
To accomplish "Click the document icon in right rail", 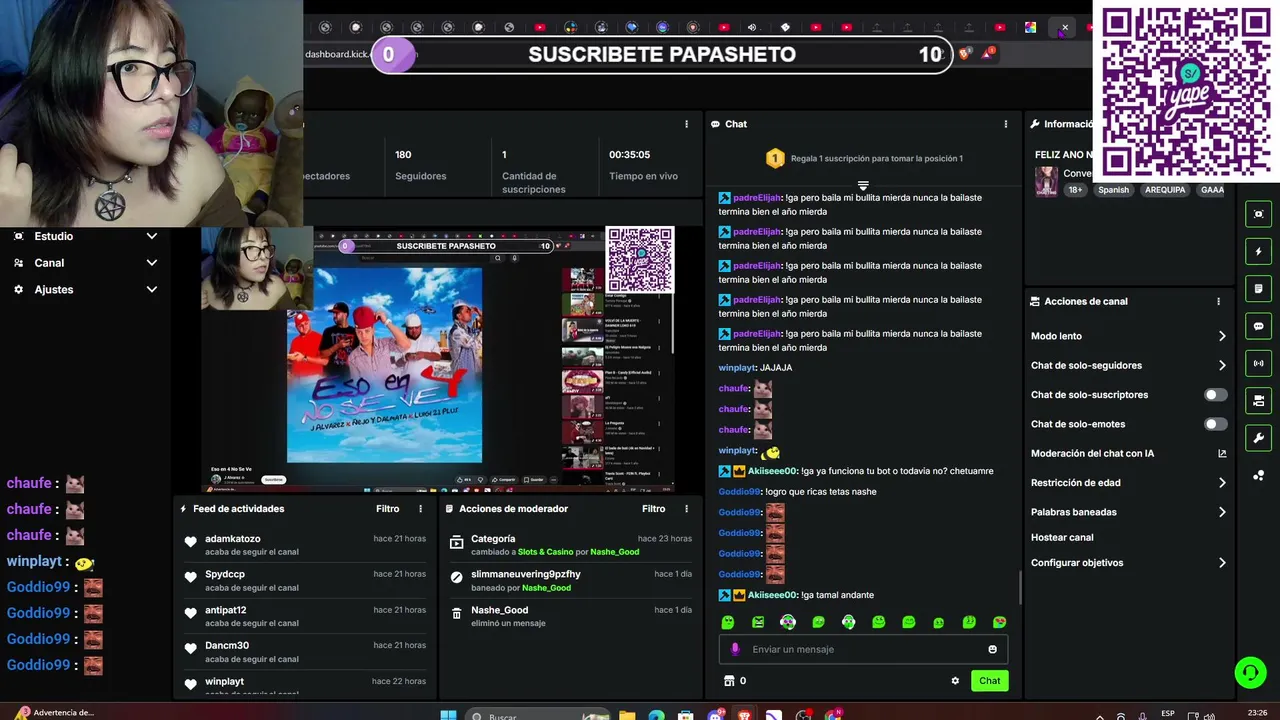I will click(x=1258, y=289).
